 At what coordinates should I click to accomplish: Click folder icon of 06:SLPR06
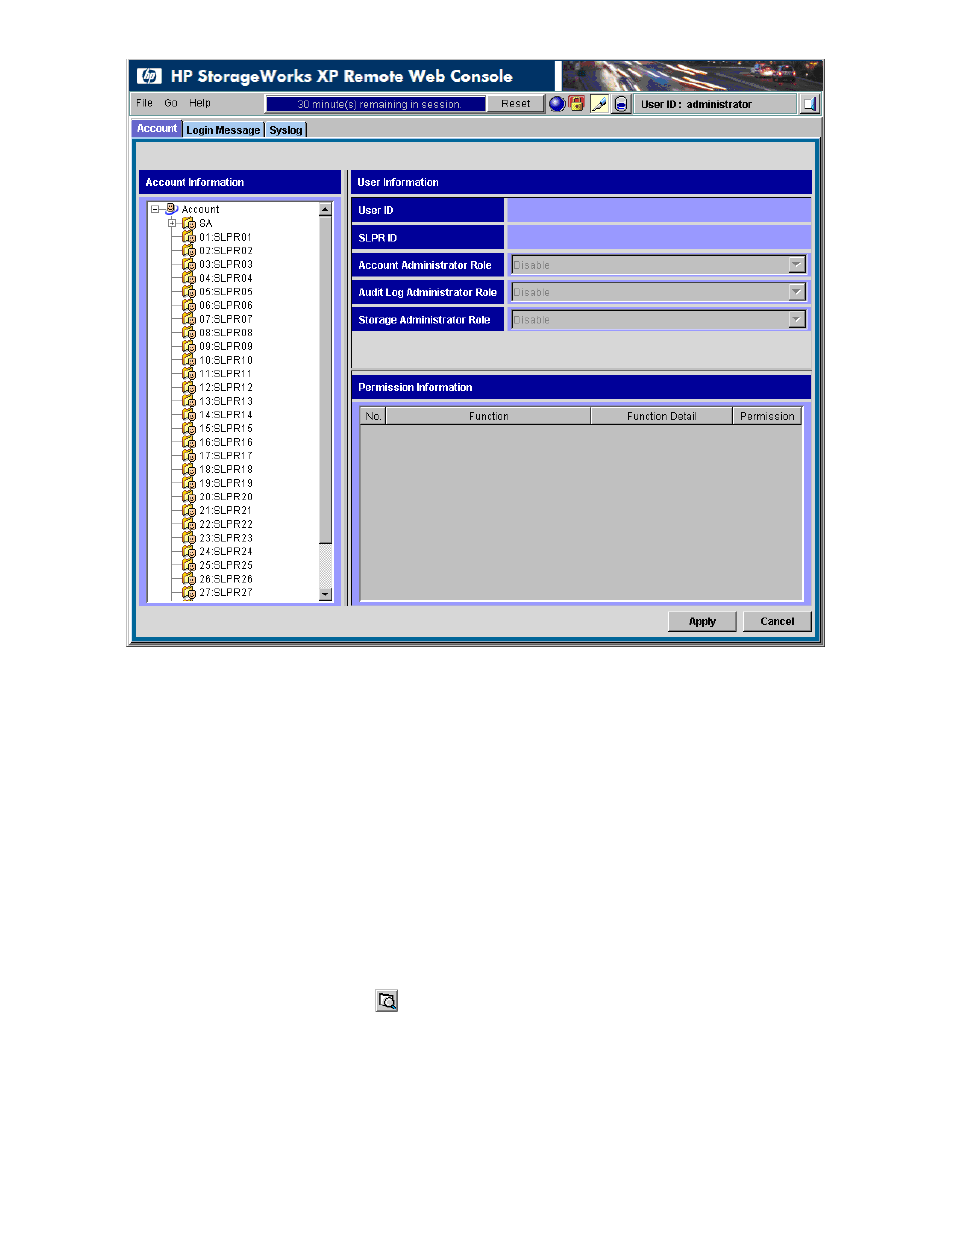[189, 305]
